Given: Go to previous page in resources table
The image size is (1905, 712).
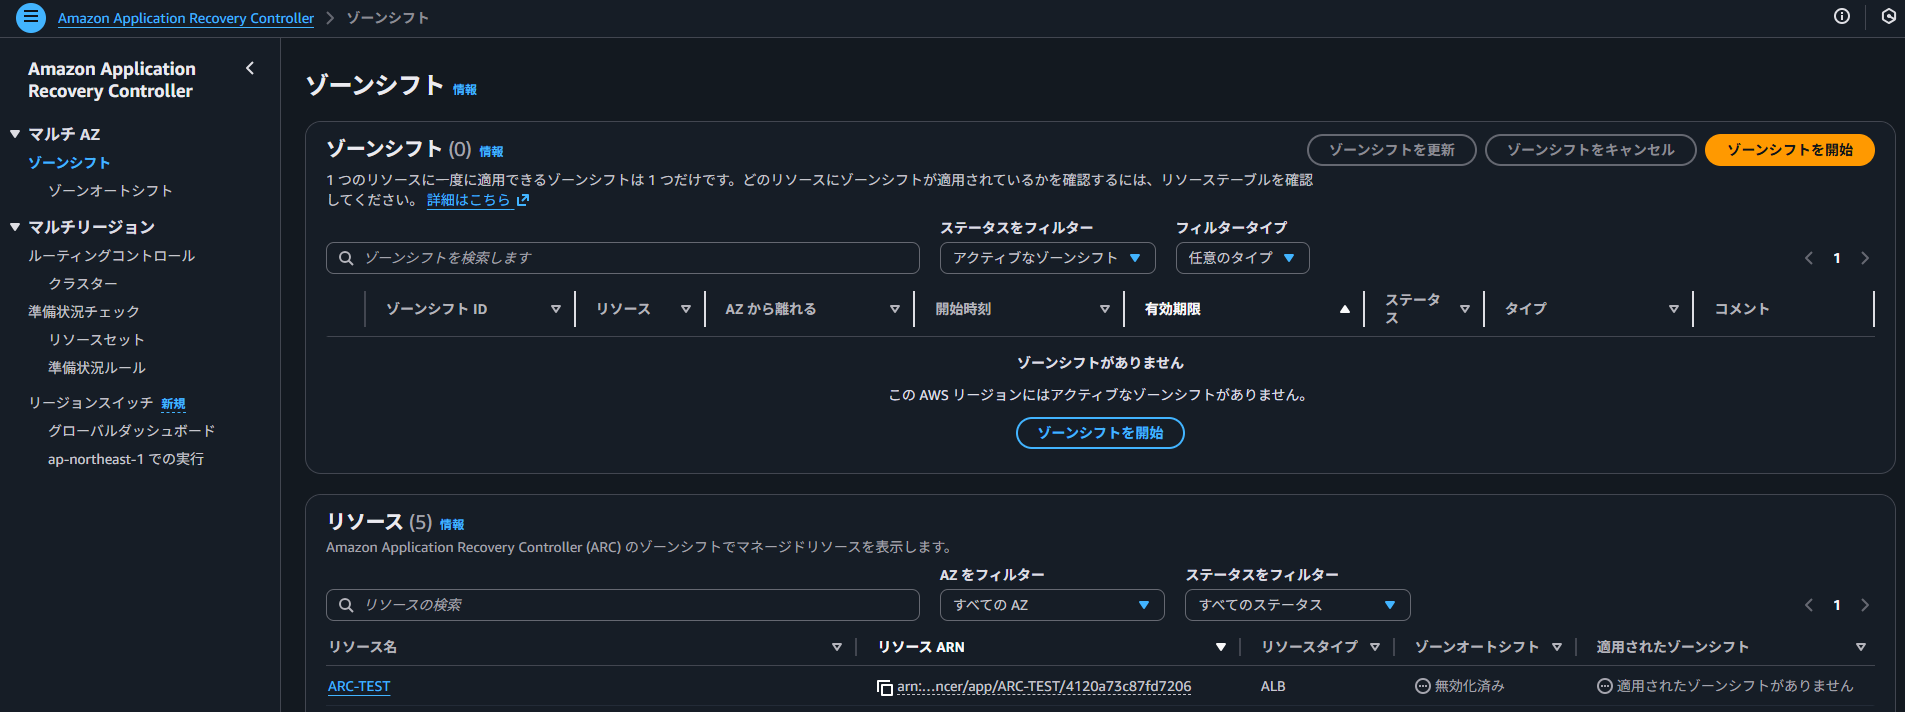Looking at the screenshot, I should tap(1809, 605).
